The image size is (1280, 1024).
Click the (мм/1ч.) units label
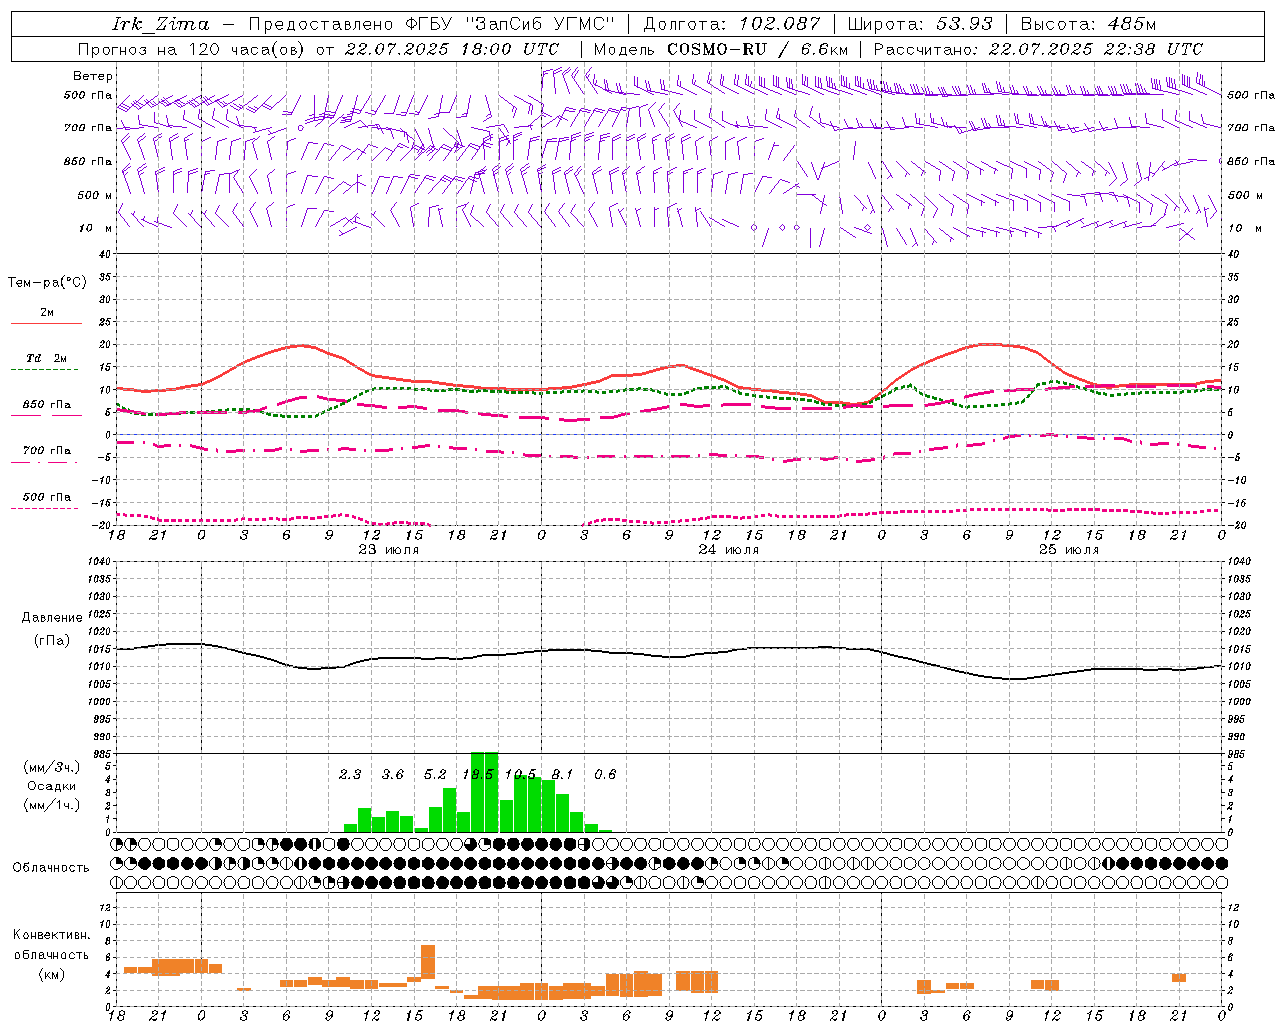coord(52,805)
